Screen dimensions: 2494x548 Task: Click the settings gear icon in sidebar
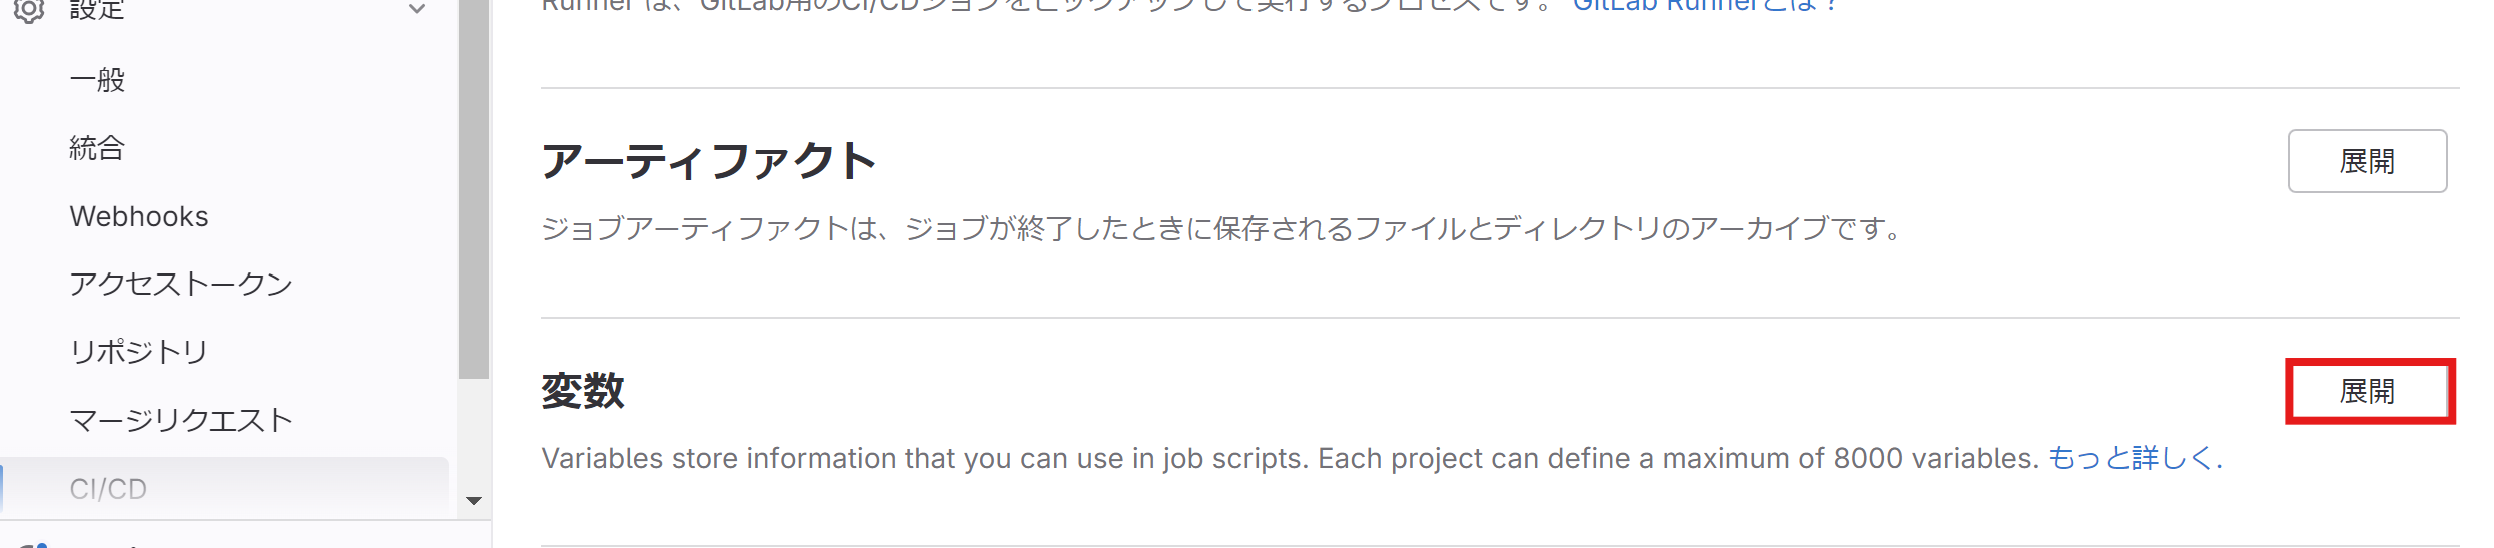click(x=29, y=10)
